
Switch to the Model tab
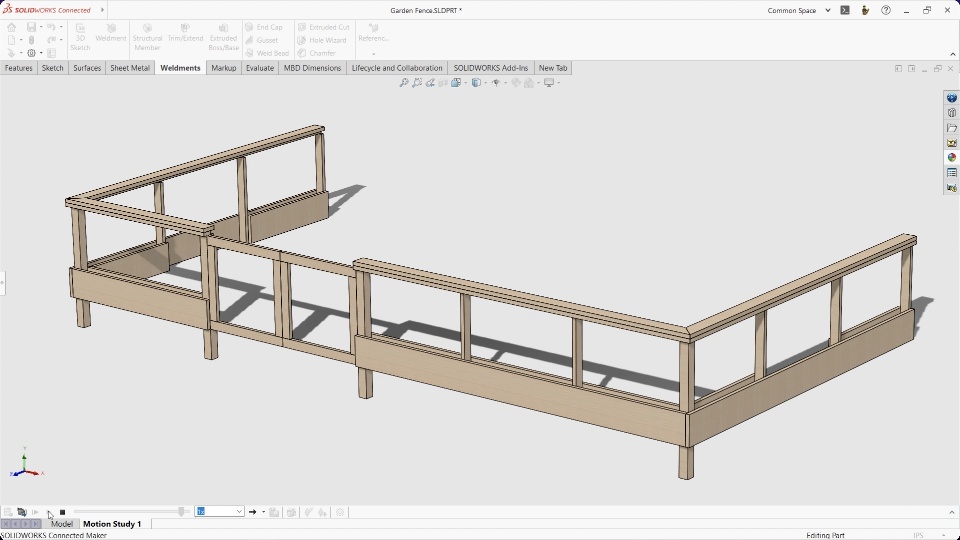click(x=62, y=524)
